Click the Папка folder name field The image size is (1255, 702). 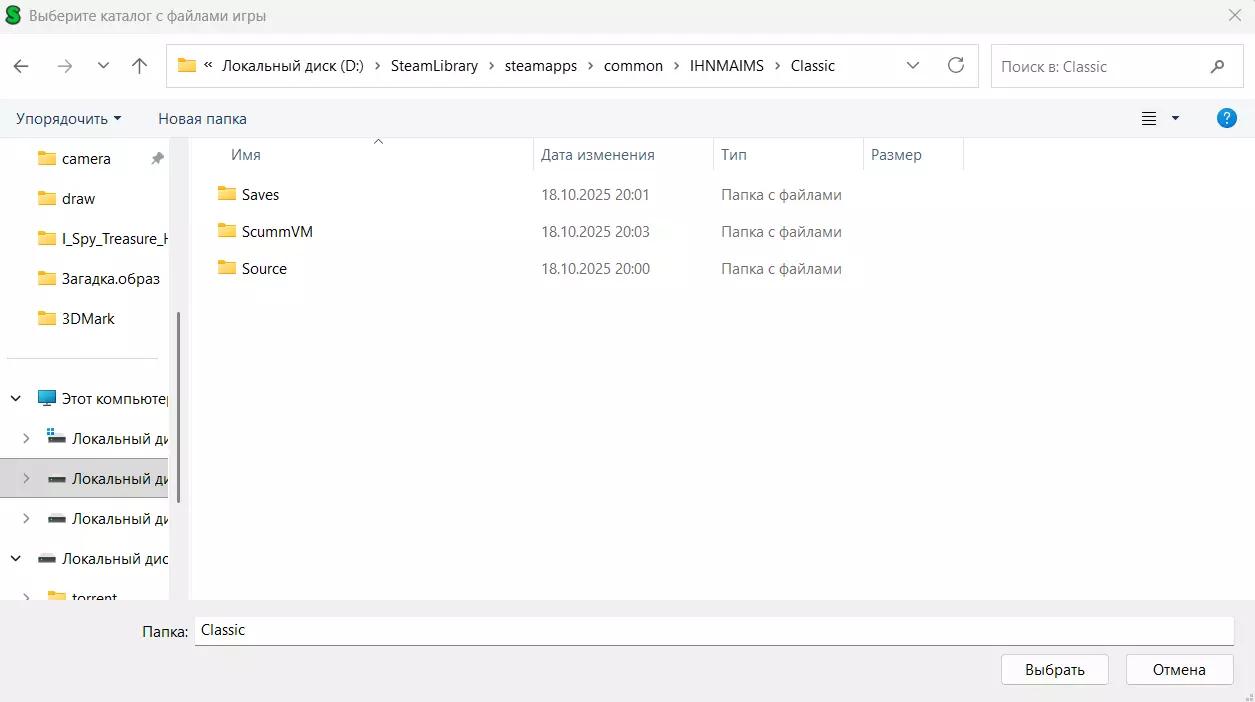(714, 631)
